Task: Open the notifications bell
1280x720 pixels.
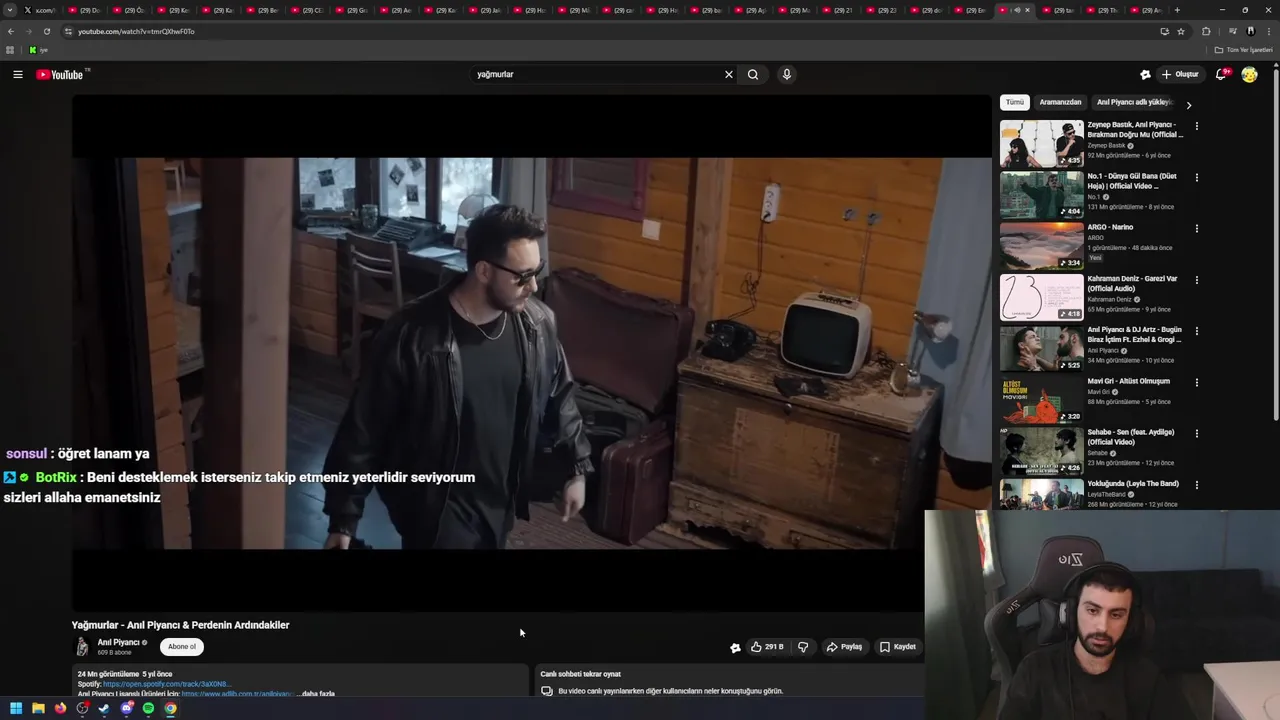Action: pyautogui.click(x=1221, y=74)
